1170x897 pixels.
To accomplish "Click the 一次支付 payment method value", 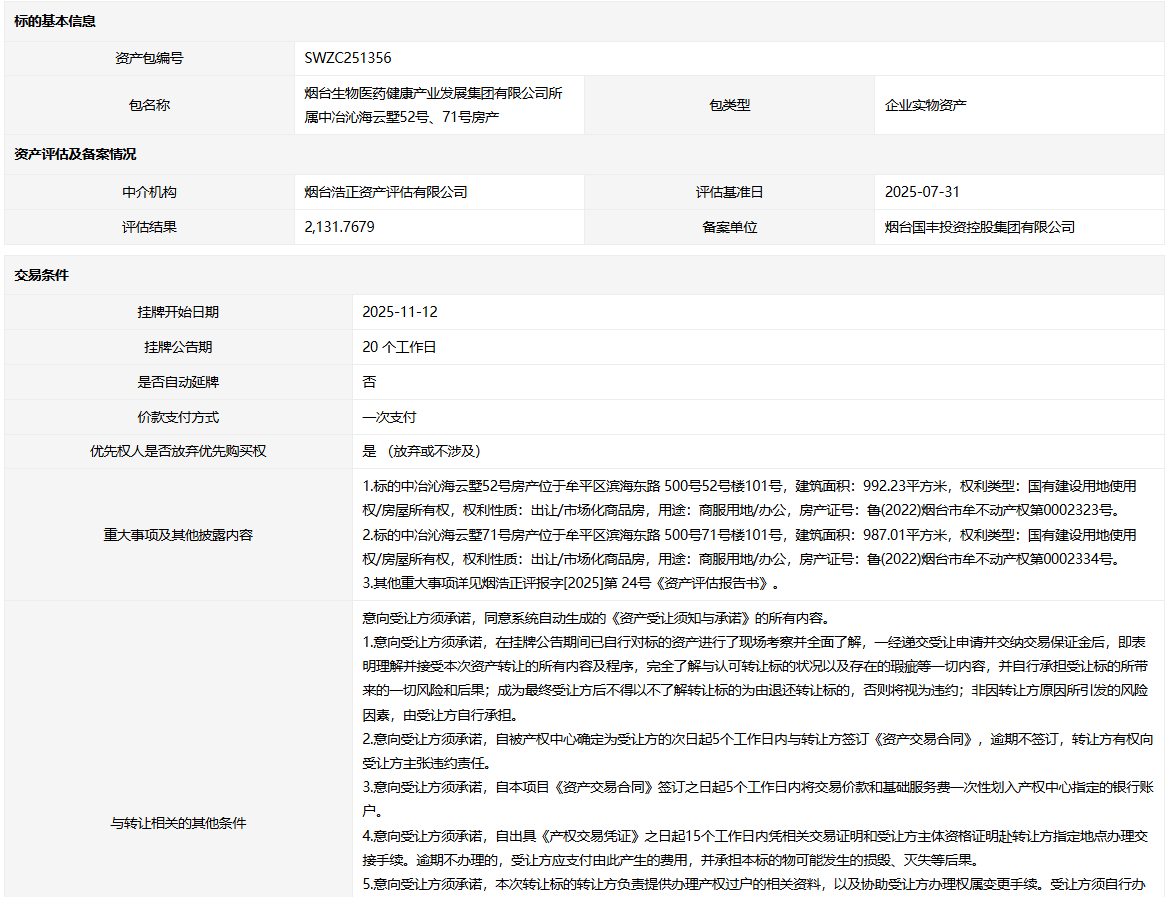I will click(389, 417).
